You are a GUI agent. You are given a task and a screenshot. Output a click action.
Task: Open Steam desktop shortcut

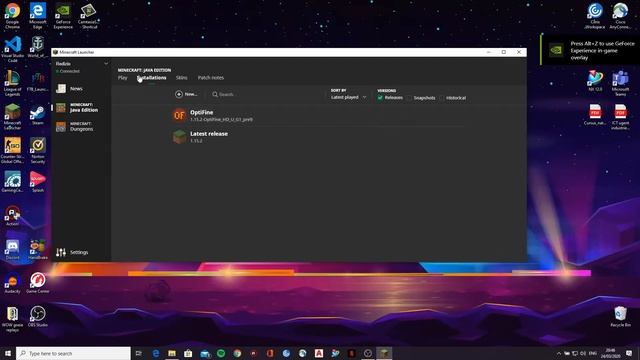click(38, 115)
